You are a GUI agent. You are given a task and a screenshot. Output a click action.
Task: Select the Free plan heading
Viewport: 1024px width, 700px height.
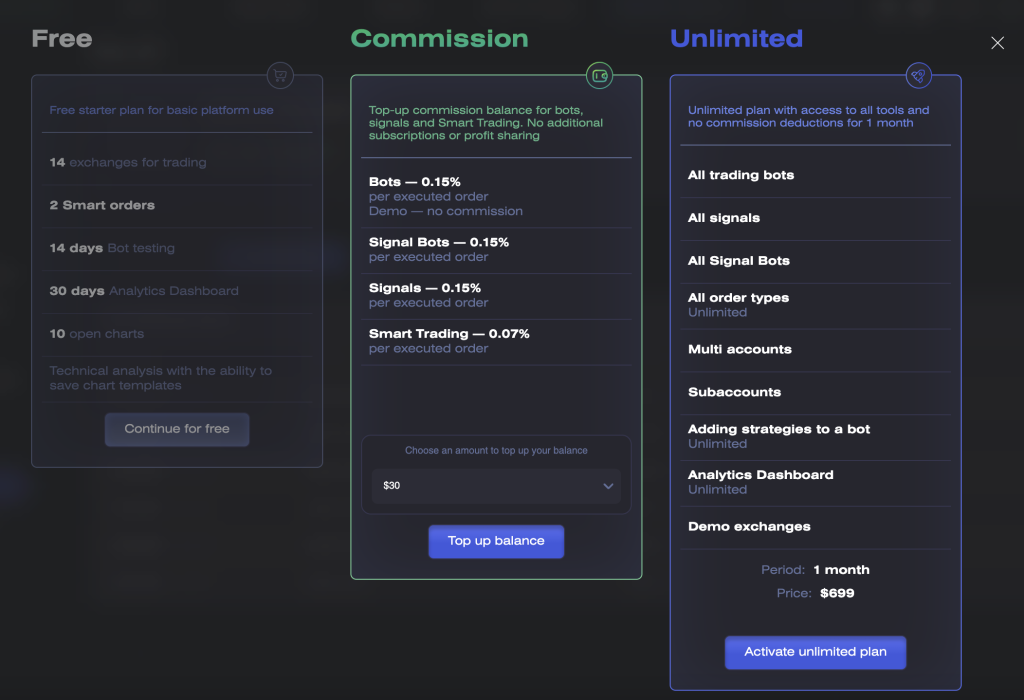[x=62, y=39]
